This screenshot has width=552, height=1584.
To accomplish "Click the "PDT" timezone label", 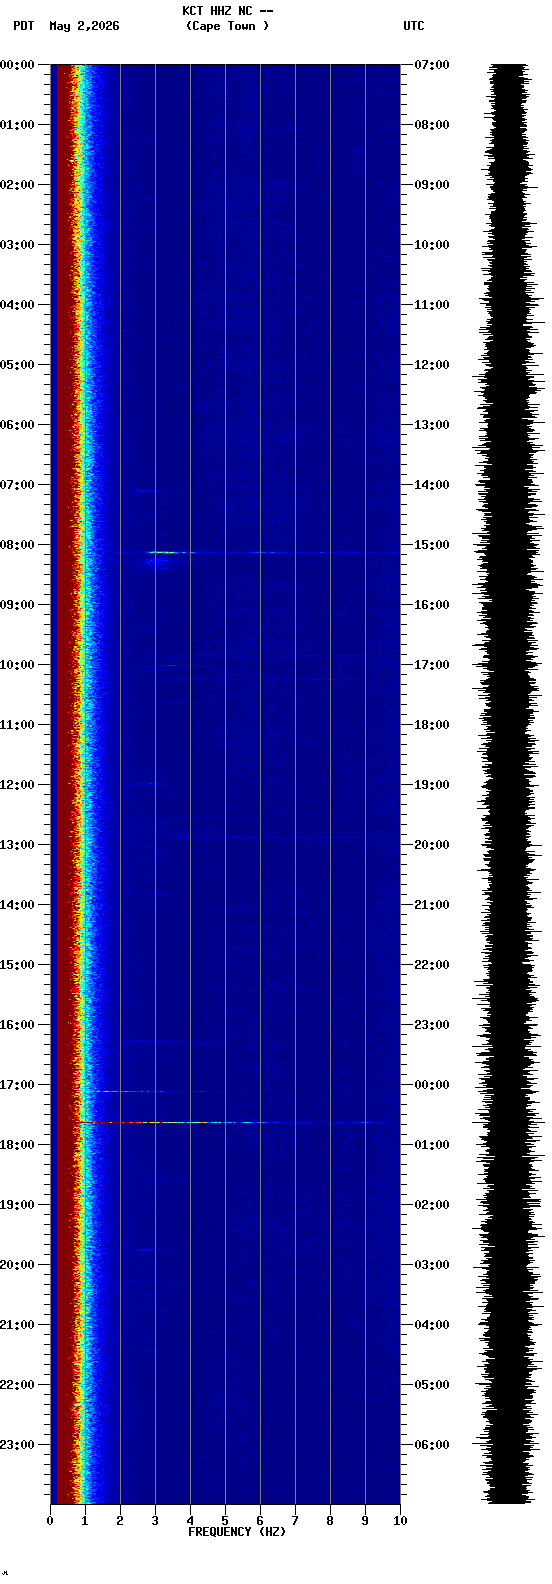I will click(24, 26).
